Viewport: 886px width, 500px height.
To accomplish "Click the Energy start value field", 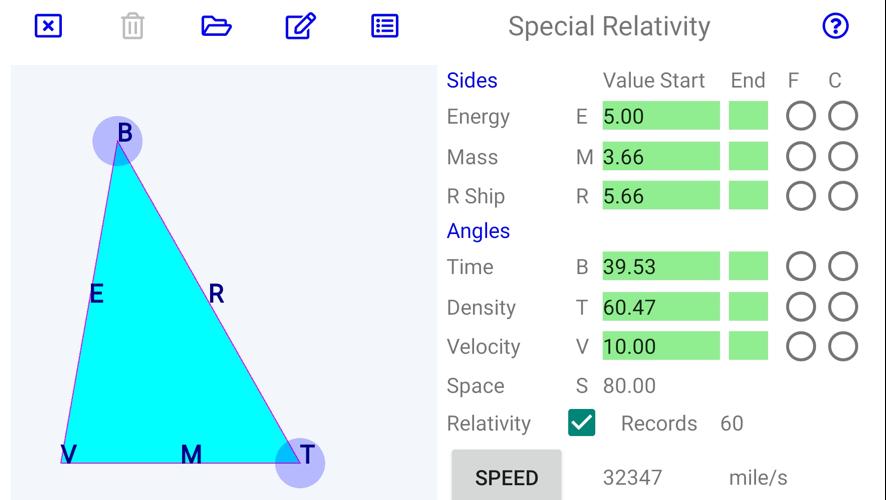I will (x=660, y=116).
